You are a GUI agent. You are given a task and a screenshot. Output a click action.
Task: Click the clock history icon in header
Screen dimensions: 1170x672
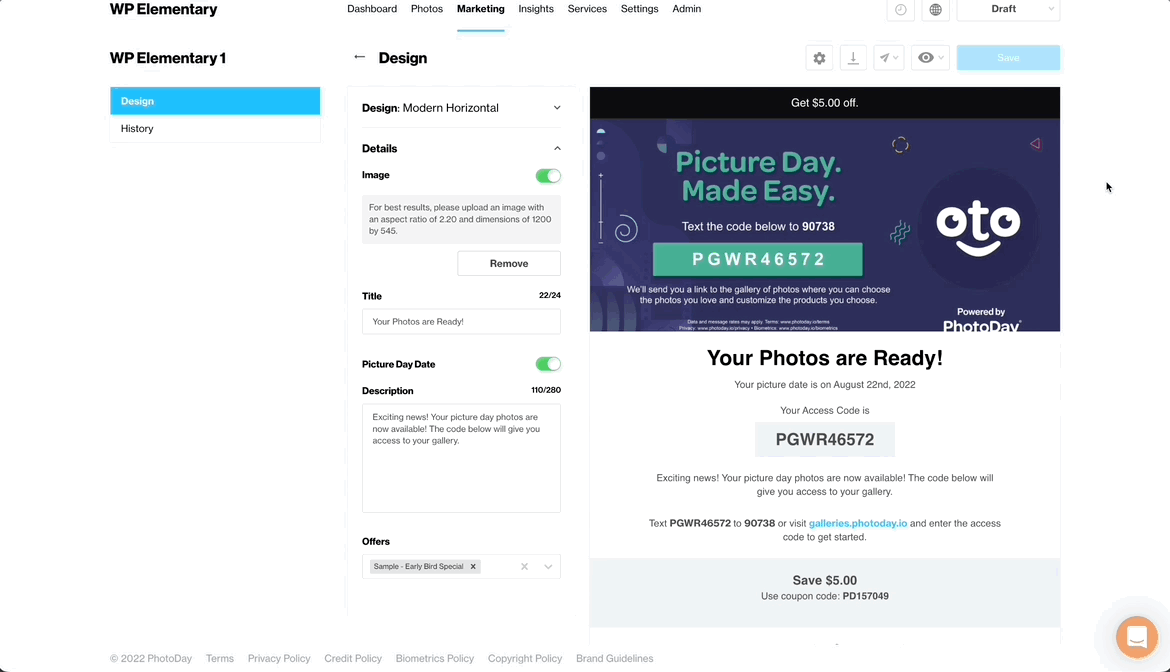[x=901, y=9]
